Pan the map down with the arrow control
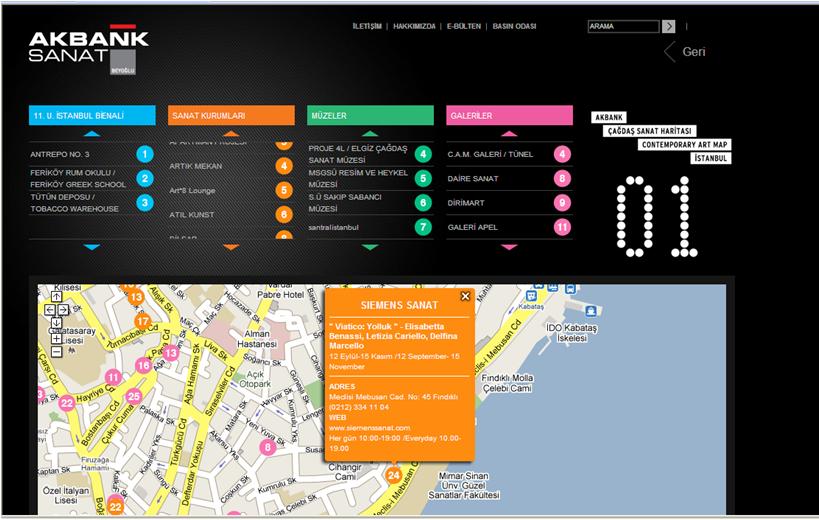The width and height of the screenshot is (819, 520). 56,323
